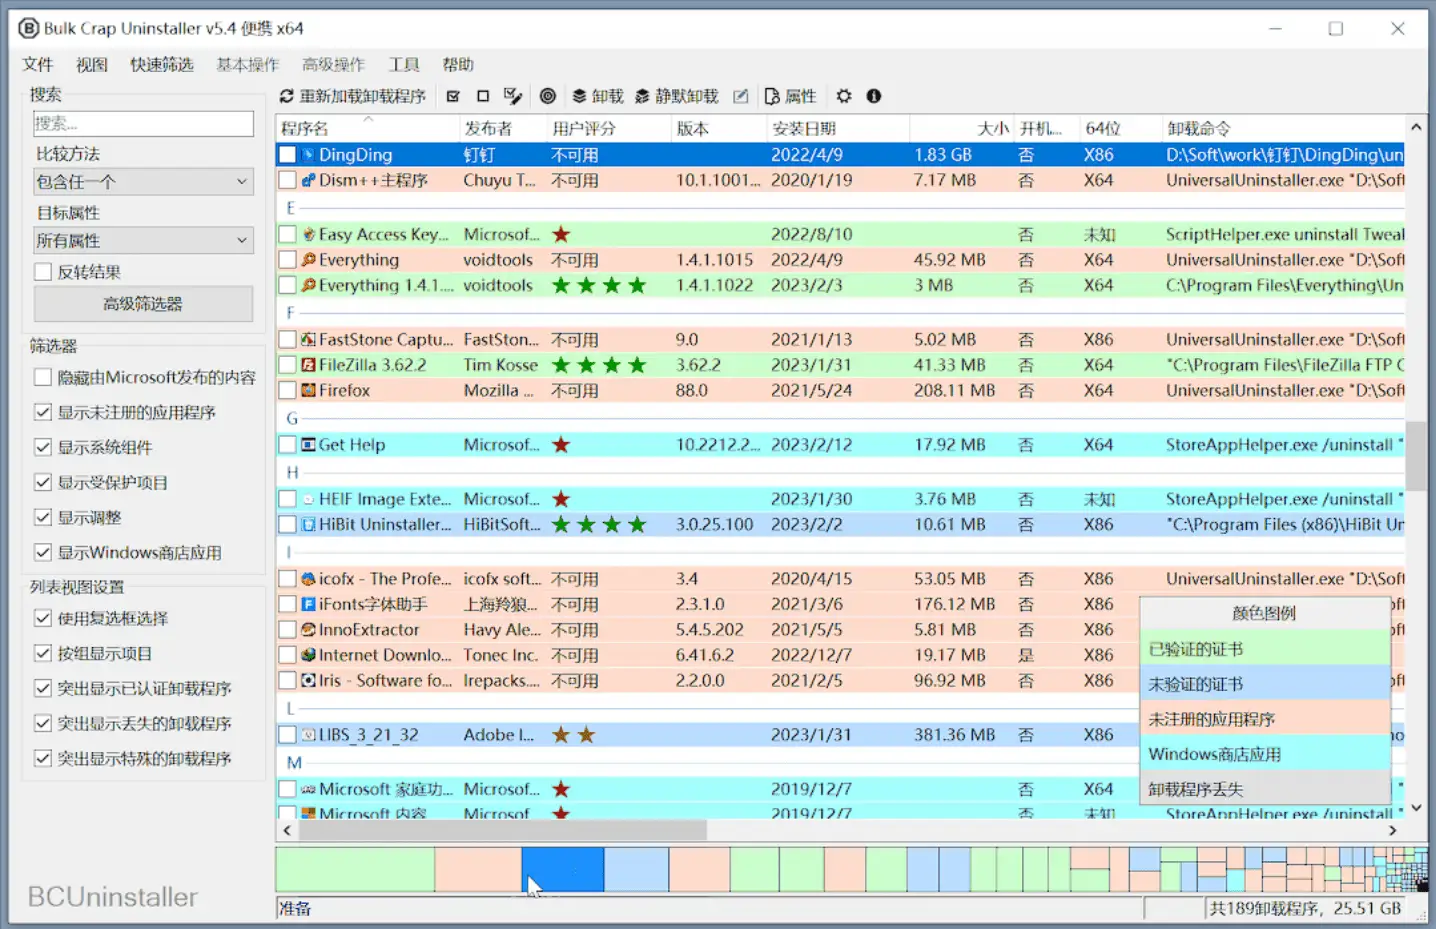Image resolution: width=1436 pixels, height=929 pixels.
Task: Click the 卸载 uninstall toolbar button
Action: (x=597, y=96)
